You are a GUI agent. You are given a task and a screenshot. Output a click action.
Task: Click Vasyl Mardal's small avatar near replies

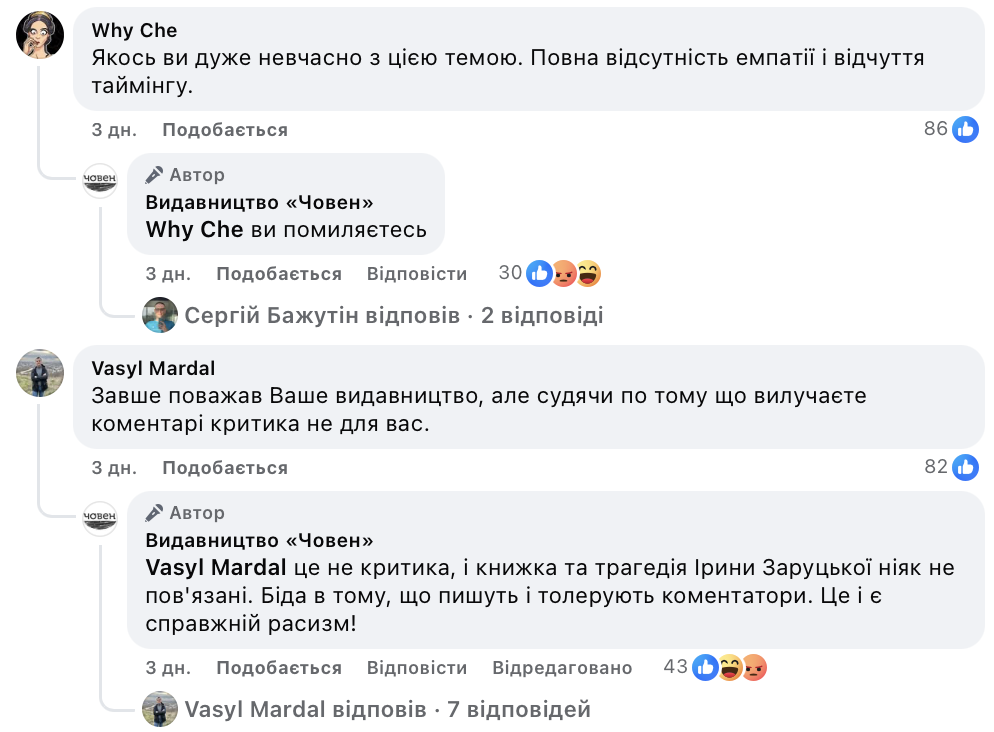tap(160, 709)
